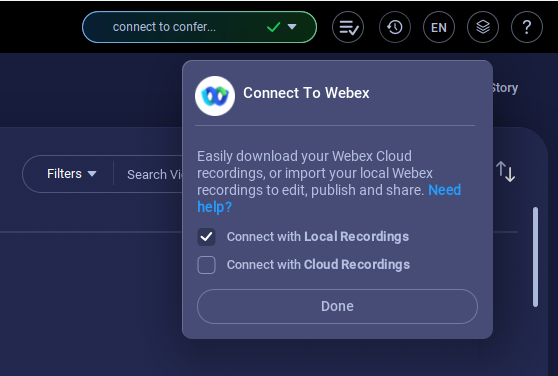Uncheck Connect with Local Recordings

(206, 237)
